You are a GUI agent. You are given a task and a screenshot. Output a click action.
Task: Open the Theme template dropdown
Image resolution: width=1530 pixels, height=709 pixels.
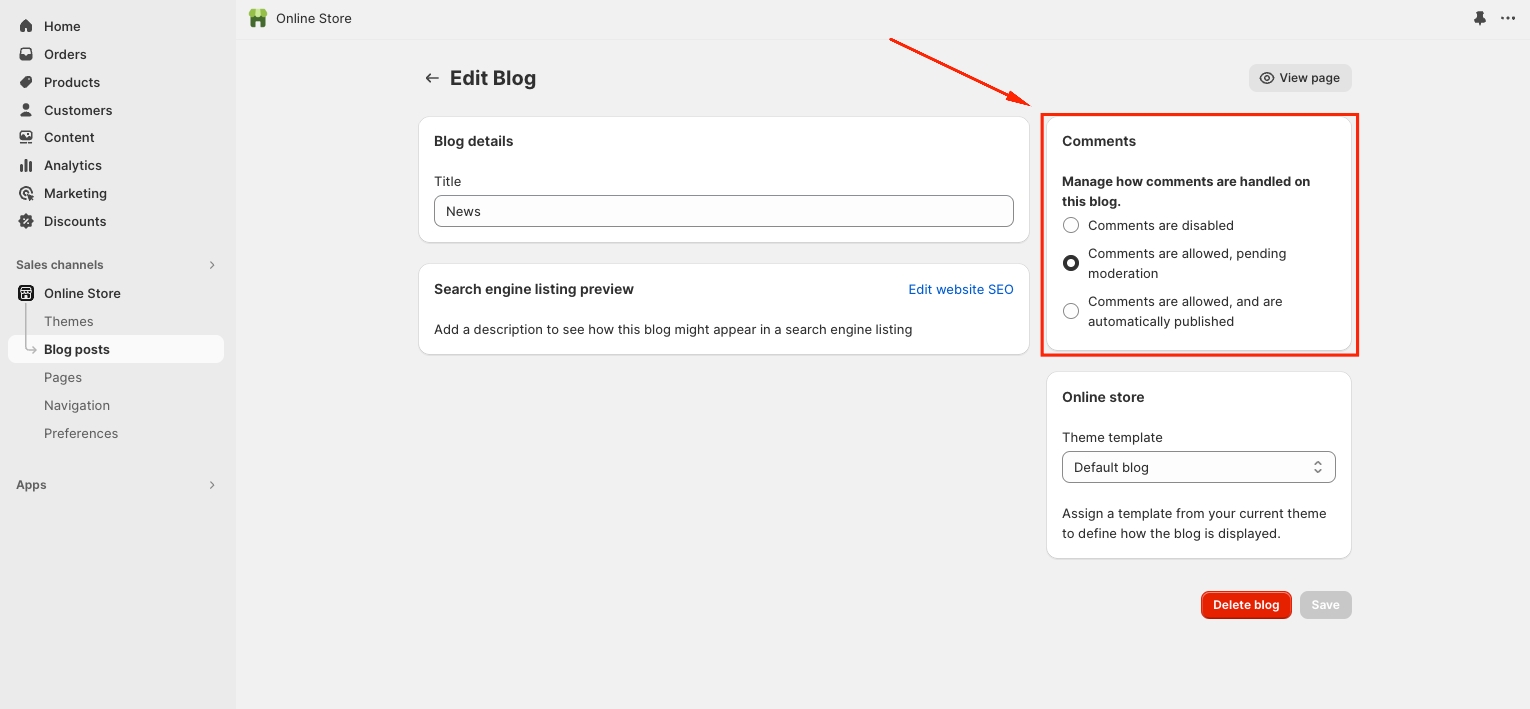[1198, 467]
